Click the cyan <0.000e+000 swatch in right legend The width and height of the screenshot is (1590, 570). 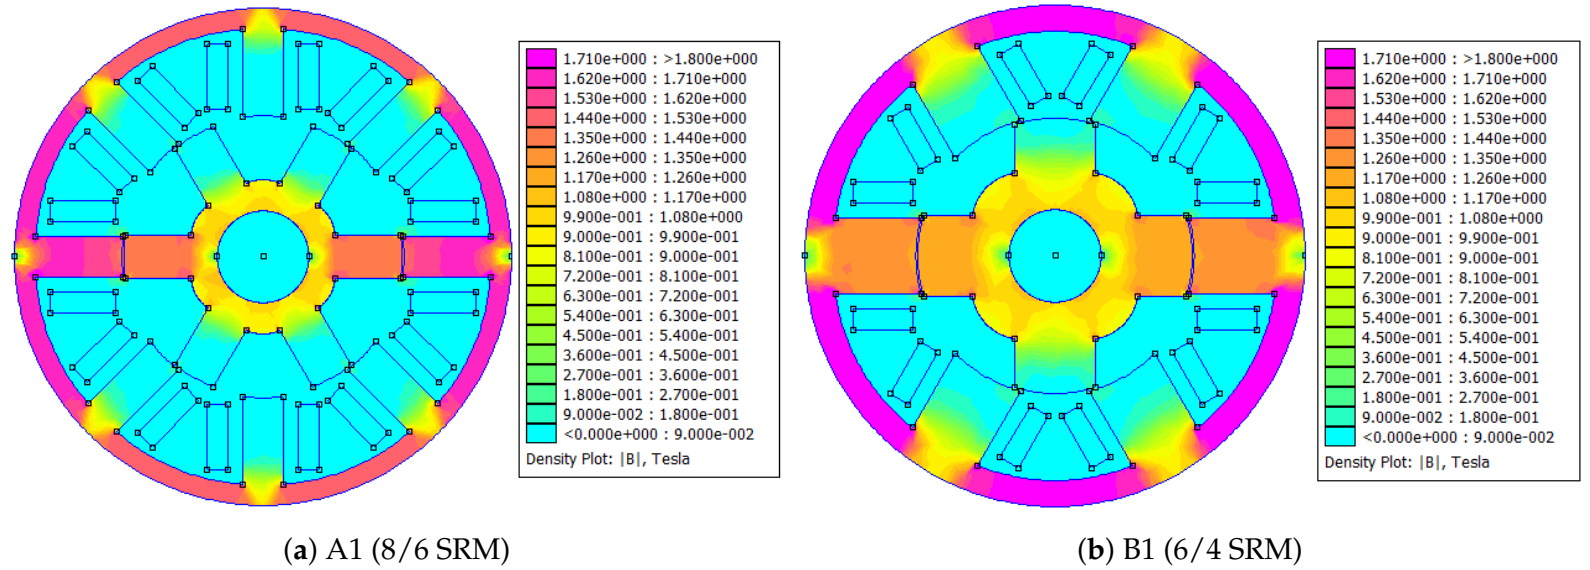[1339, 437]
